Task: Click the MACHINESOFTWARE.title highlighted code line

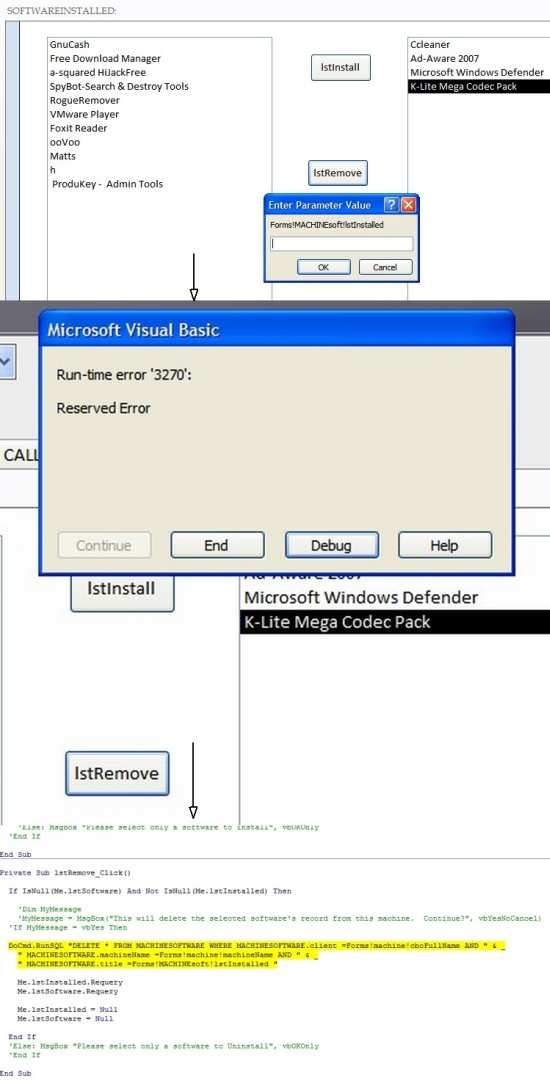Action: (x=148, y=963)
